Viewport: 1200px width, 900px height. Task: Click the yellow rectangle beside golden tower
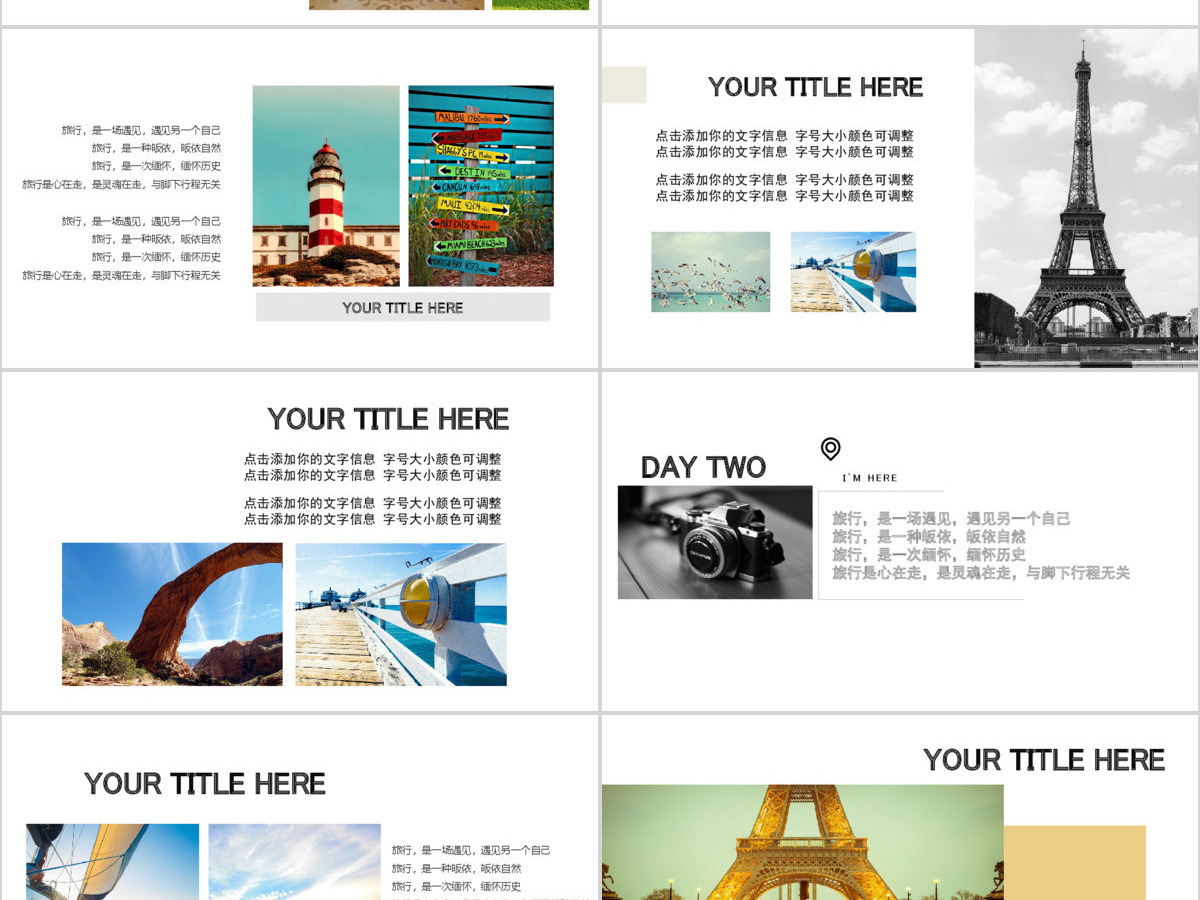pos(1075,863)
